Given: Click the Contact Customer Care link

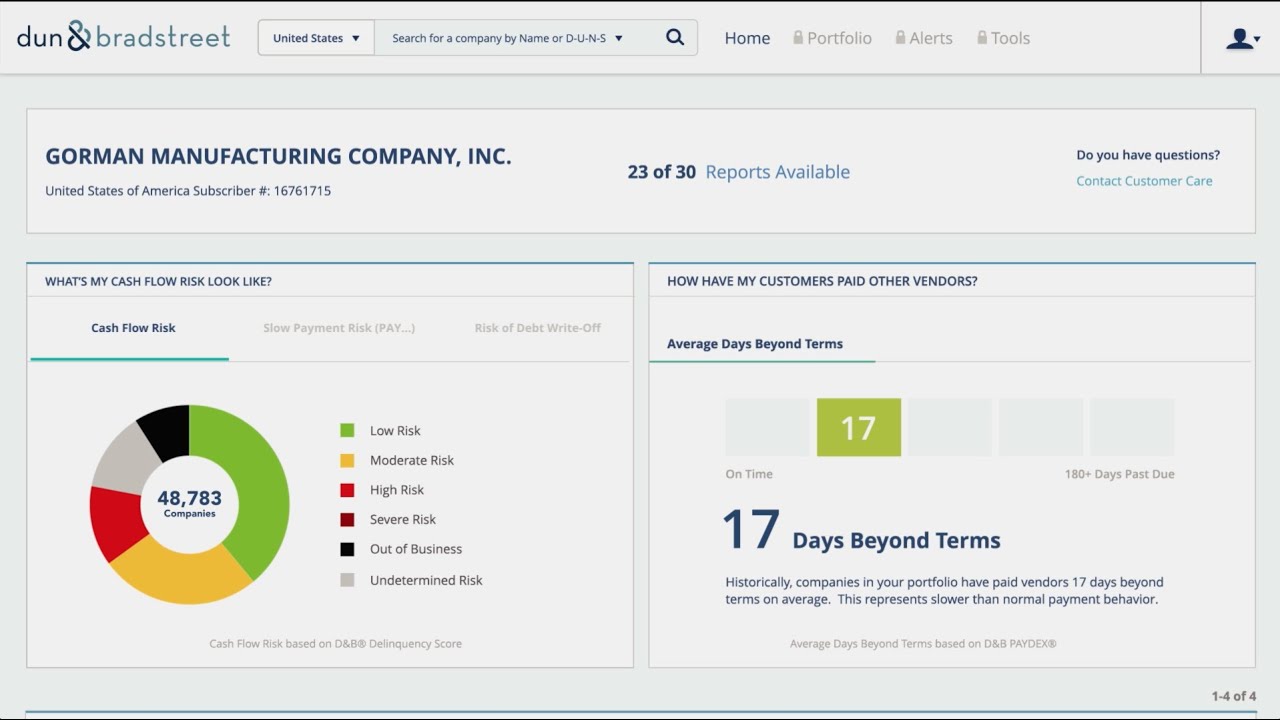Looking at the screenshot, I should [1144, 181].
